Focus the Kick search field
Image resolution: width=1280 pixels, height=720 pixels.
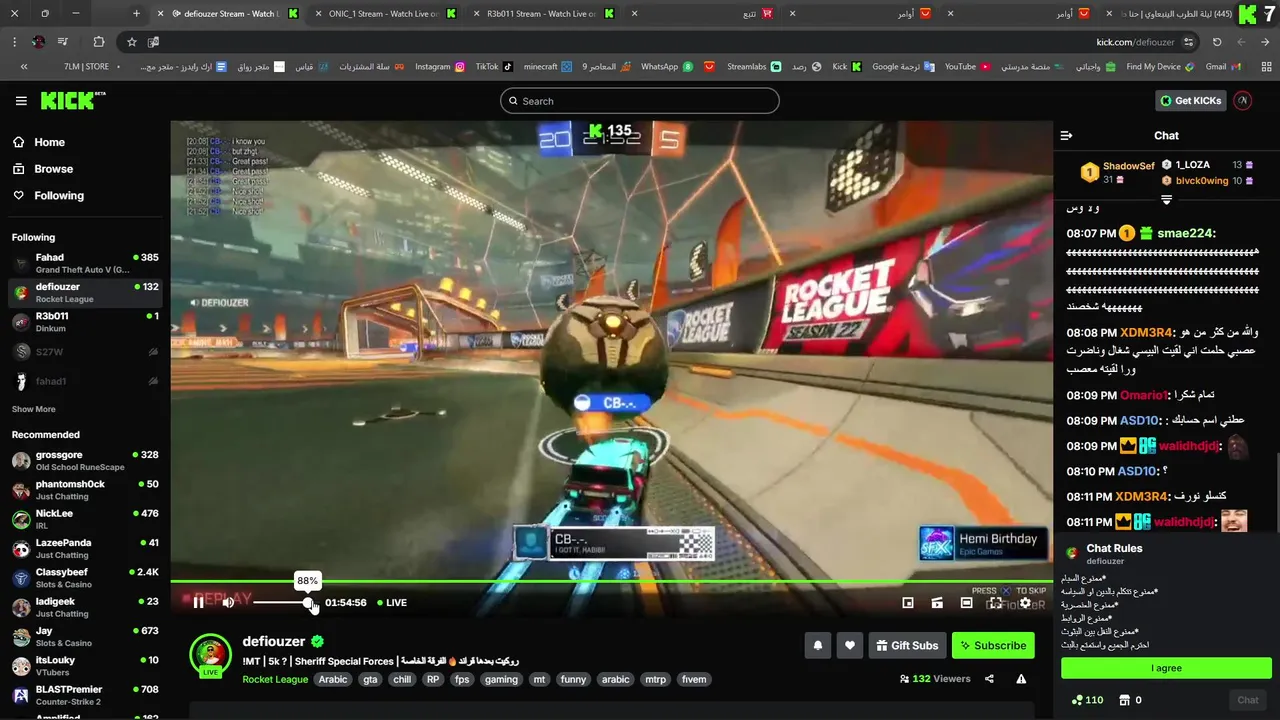coord(640,101)
